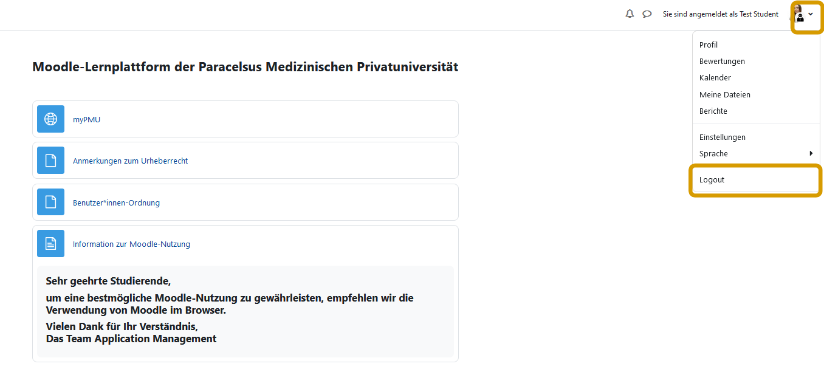This screenshot has width=824, height=372.
Task: Select Berichte in the user menu
Action: pos(713,111)
